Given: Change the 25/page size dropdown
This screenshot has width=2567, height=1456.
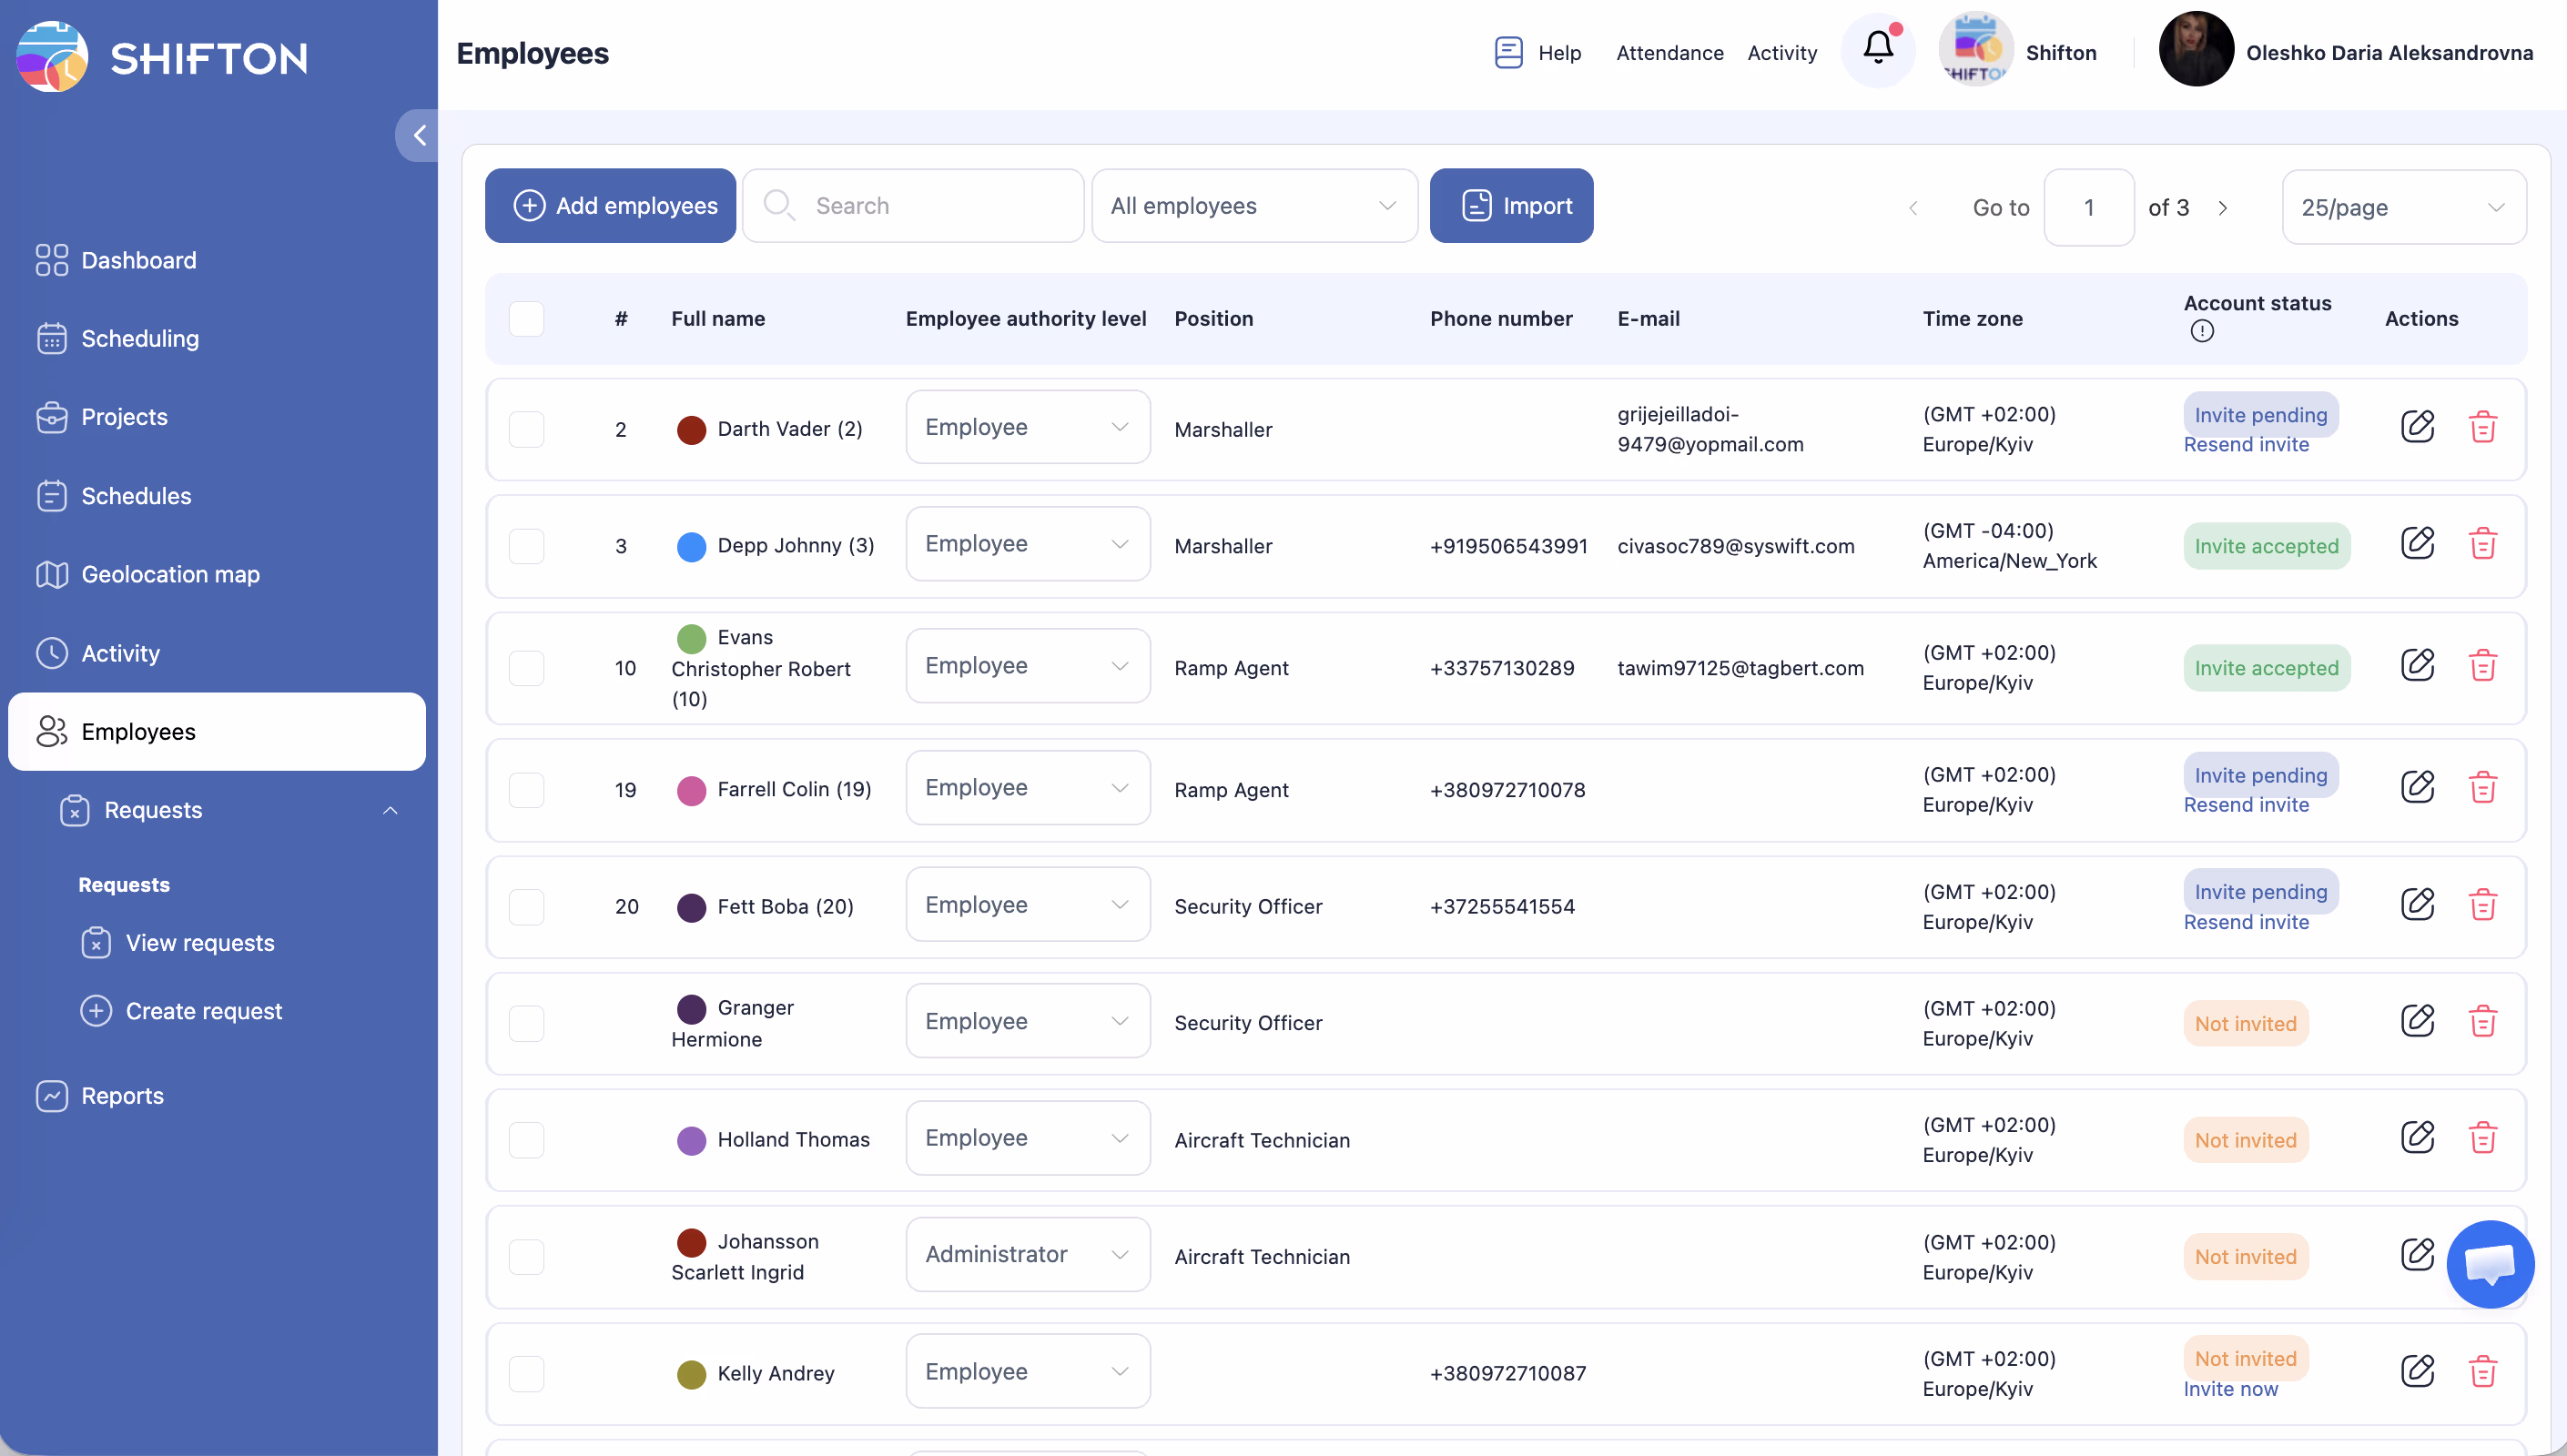Looking at the screenshot, I should [2402, 208].
